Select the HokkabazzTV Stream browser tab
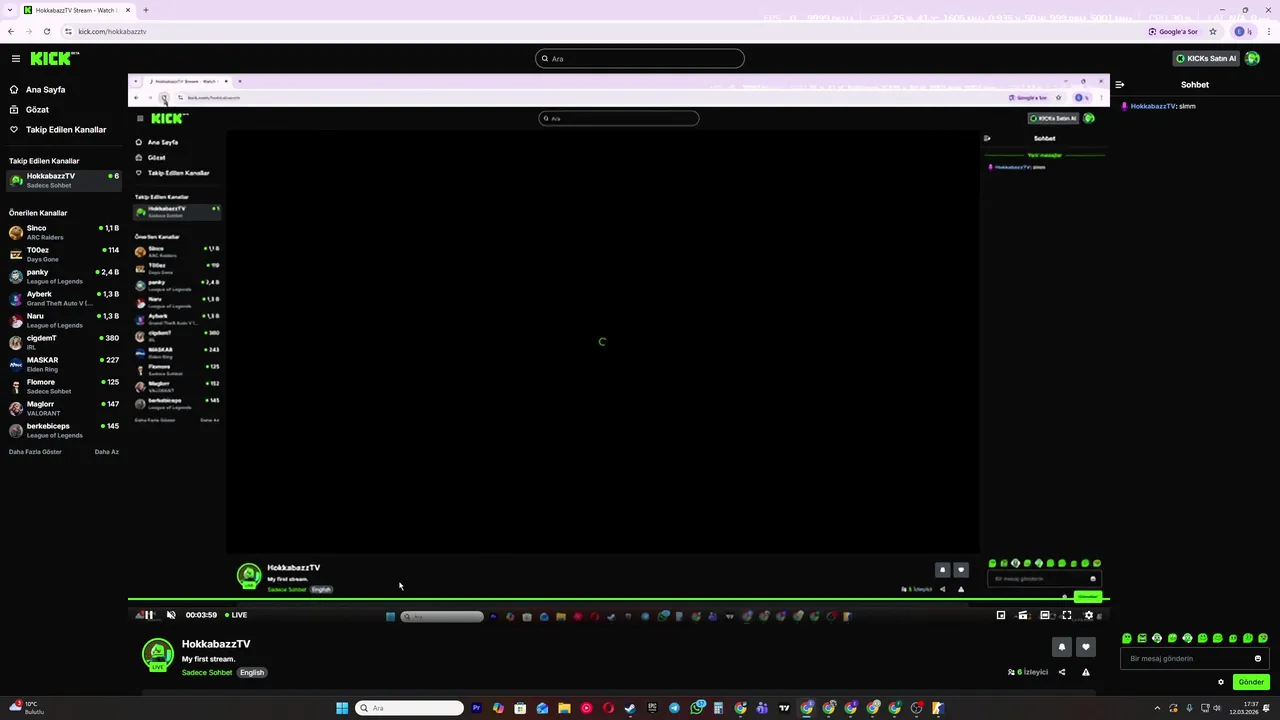Image resolution: width=1280 pixels, height=720 pixels. coord(76,10)
